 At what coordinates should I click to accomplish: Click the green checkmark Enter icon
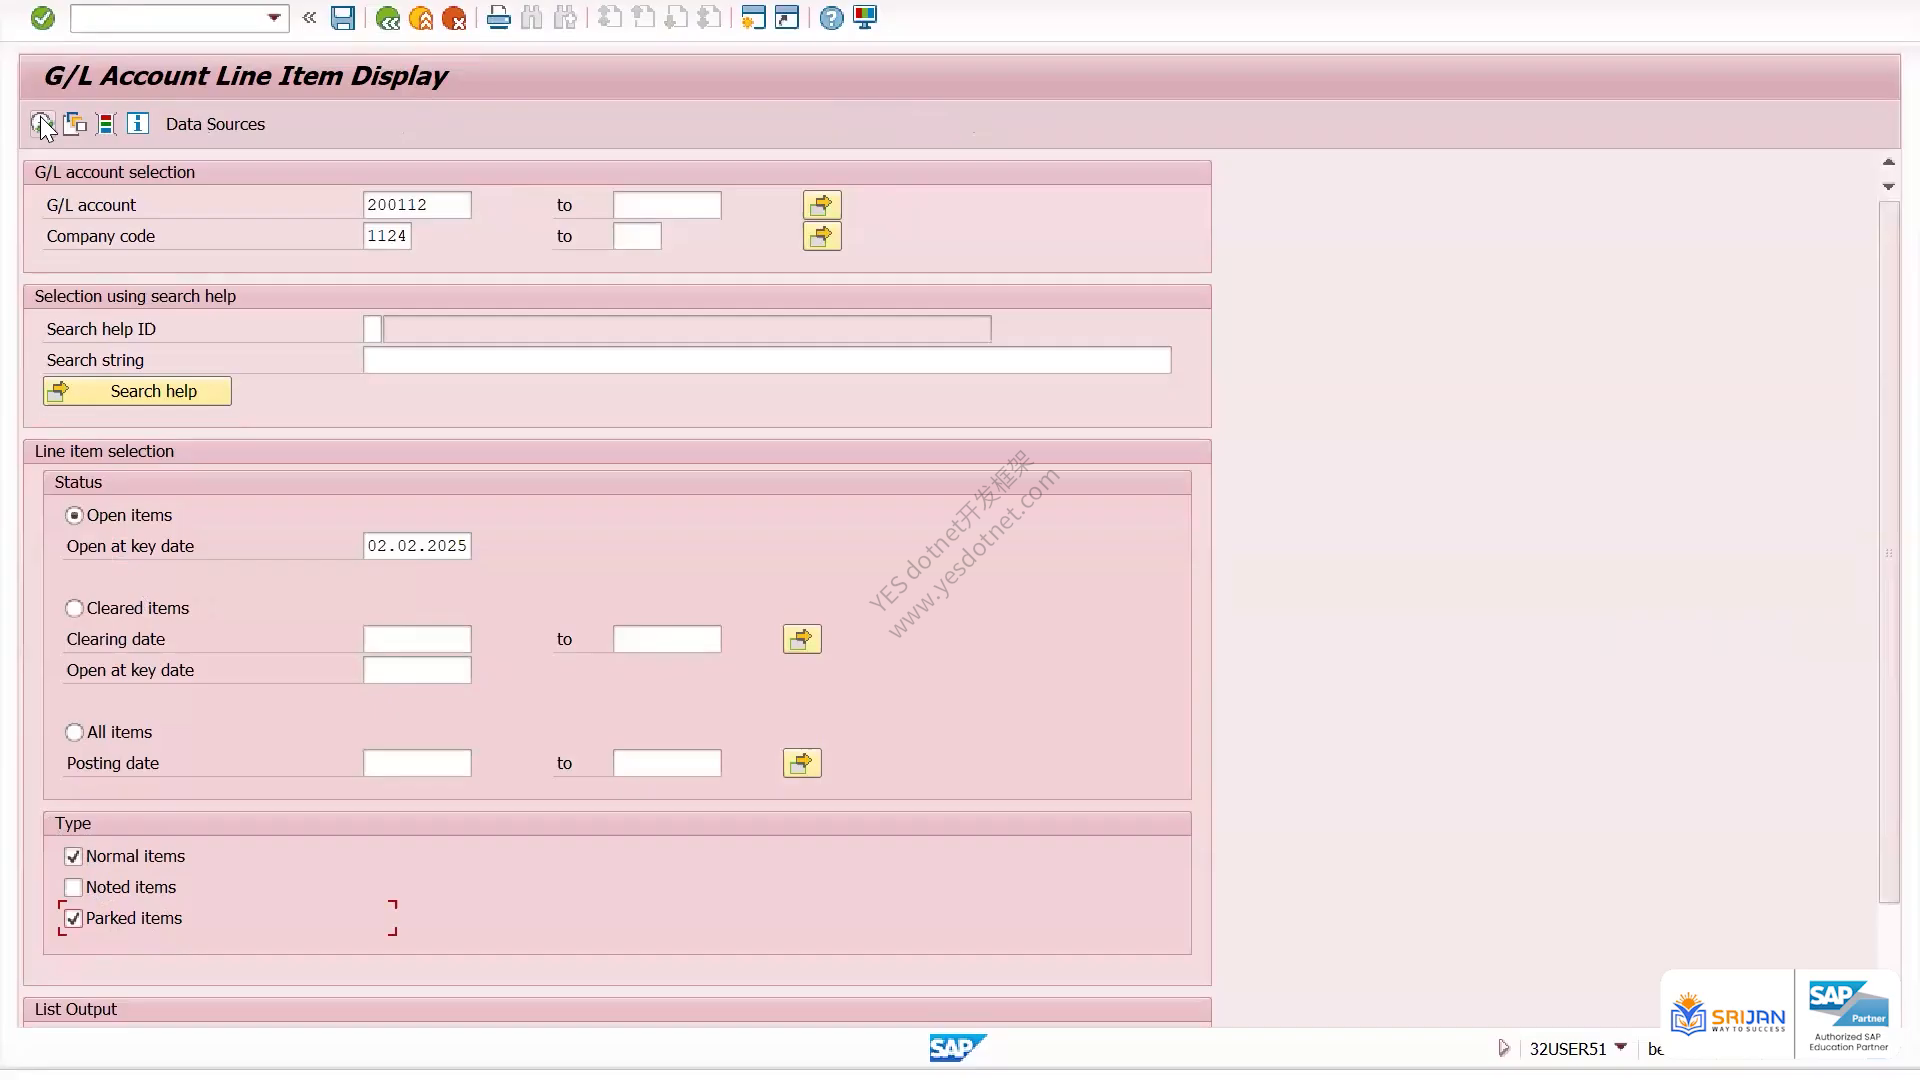[x=42, y=18]
